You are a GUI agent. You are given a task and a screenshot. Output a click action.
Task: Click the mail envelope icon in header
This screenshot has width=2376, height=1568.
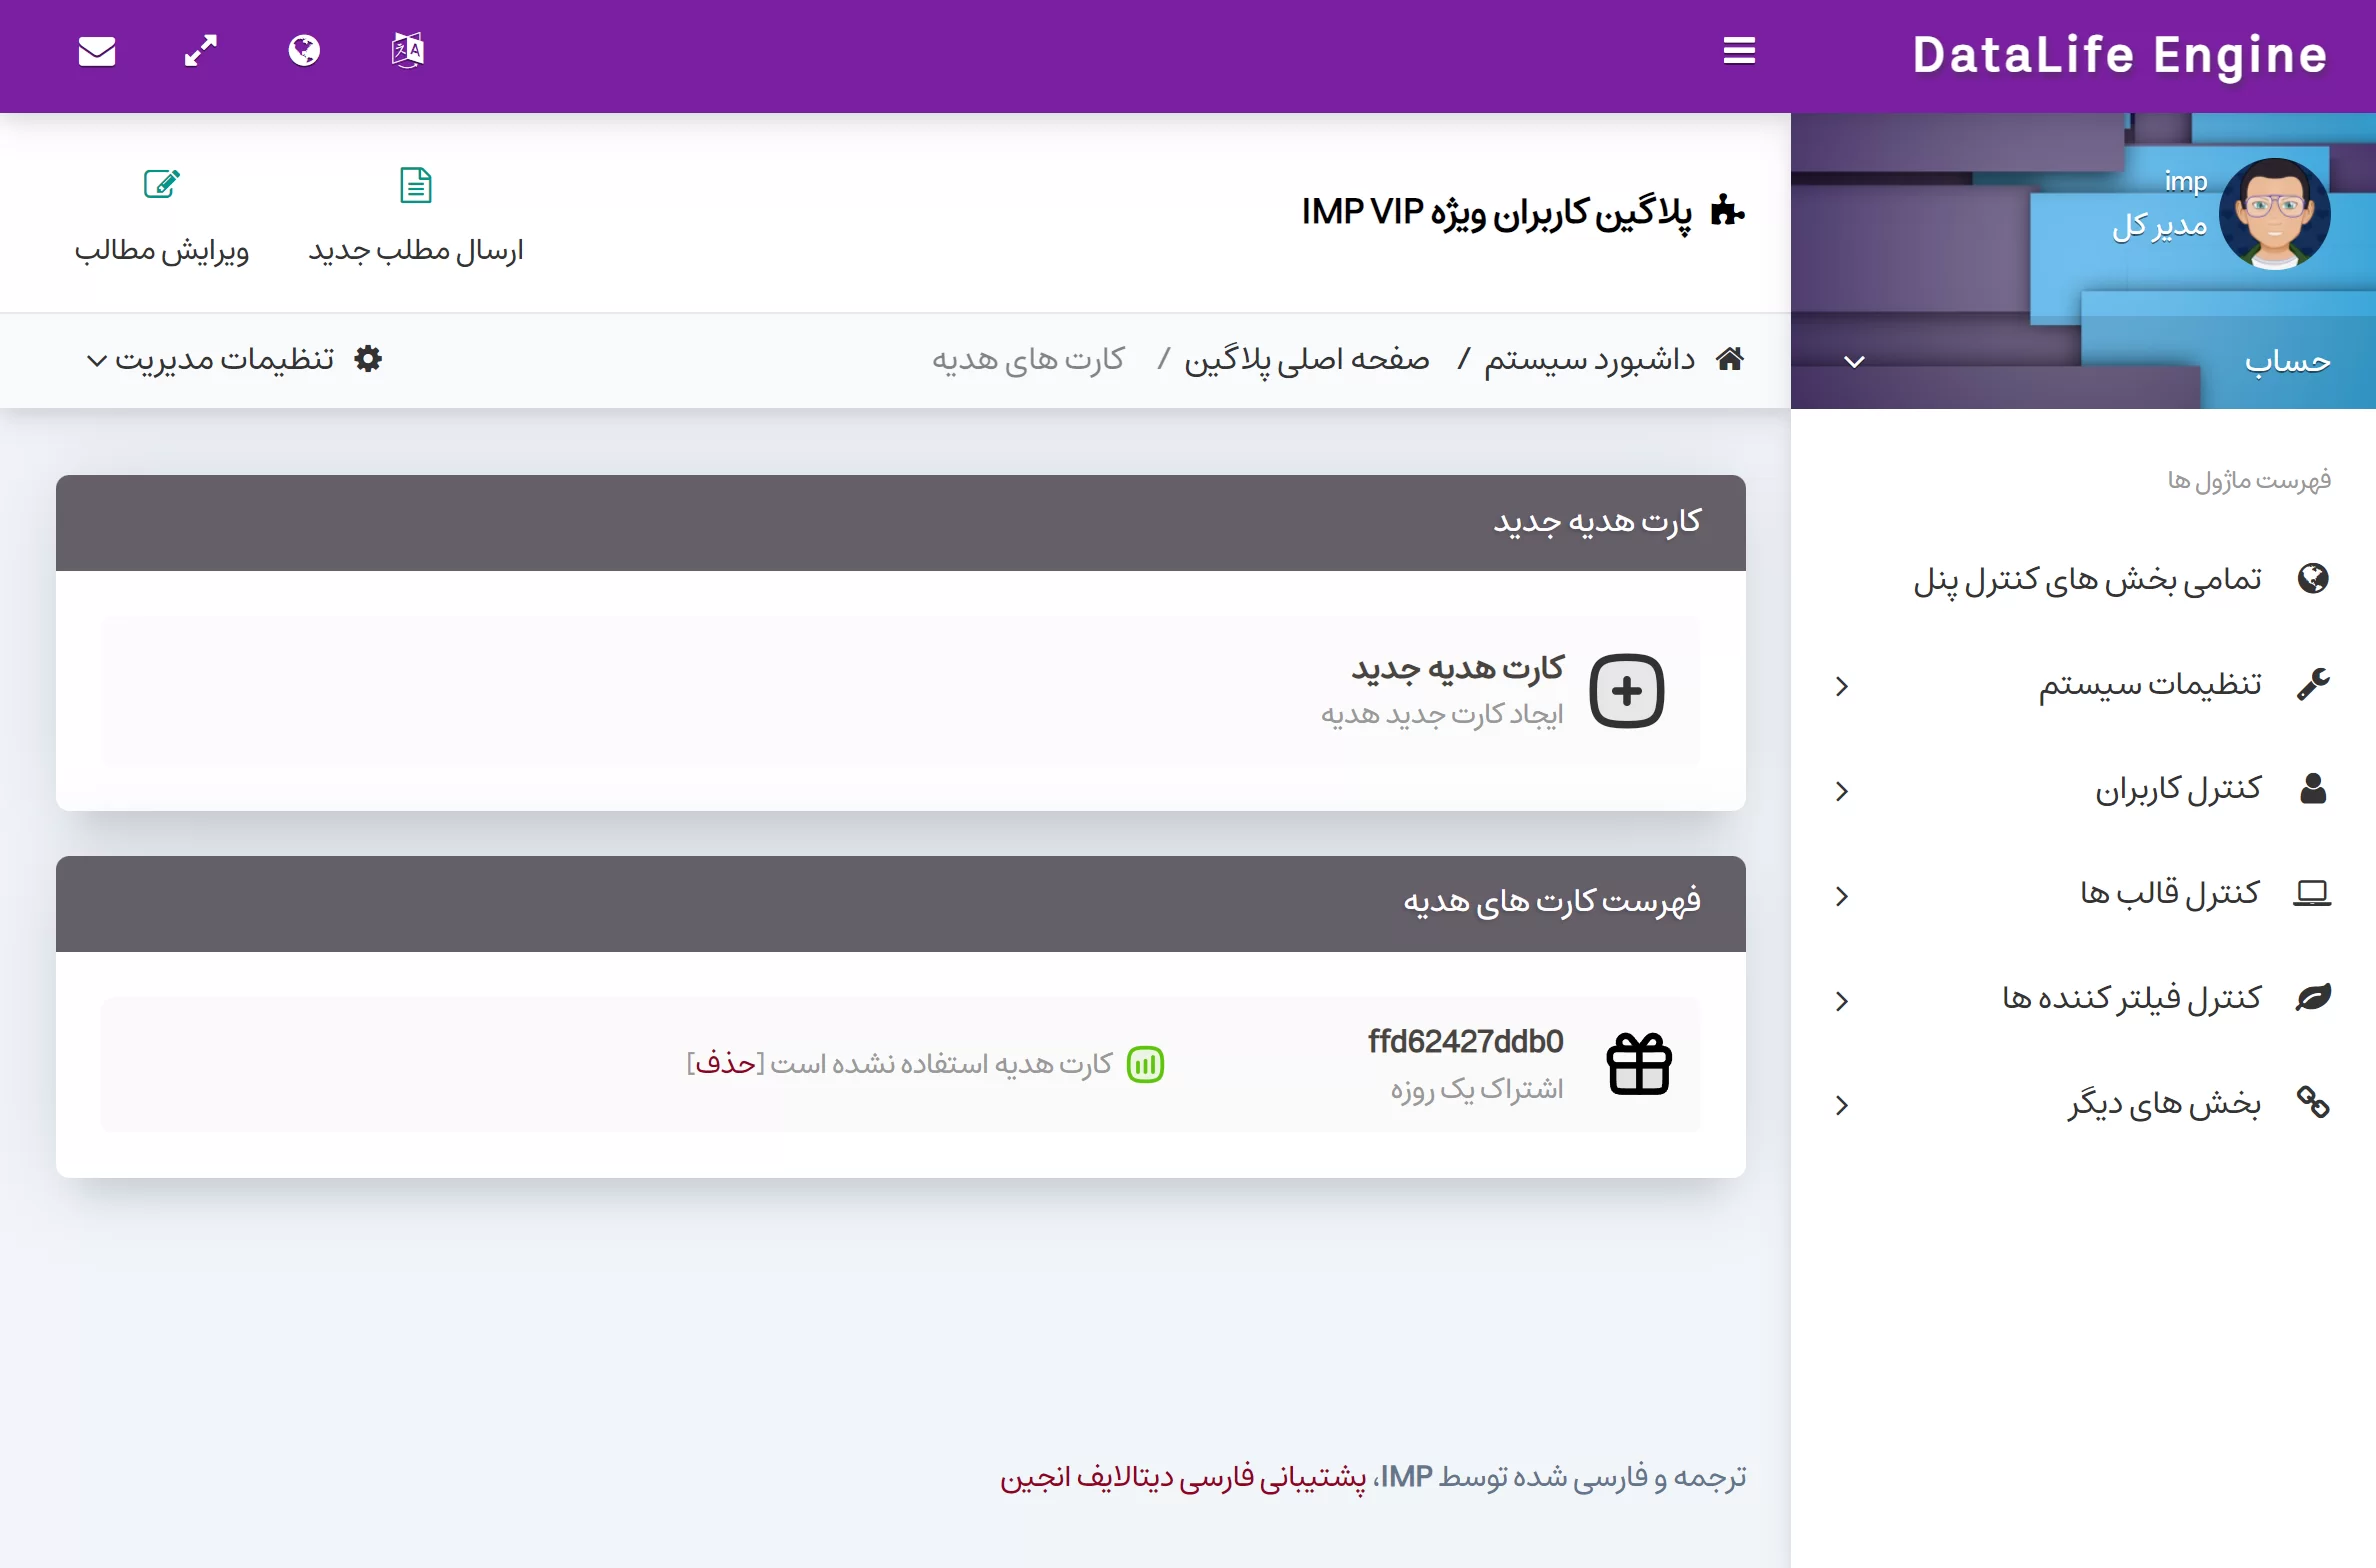pyautogui.click(x=97, y=51)
